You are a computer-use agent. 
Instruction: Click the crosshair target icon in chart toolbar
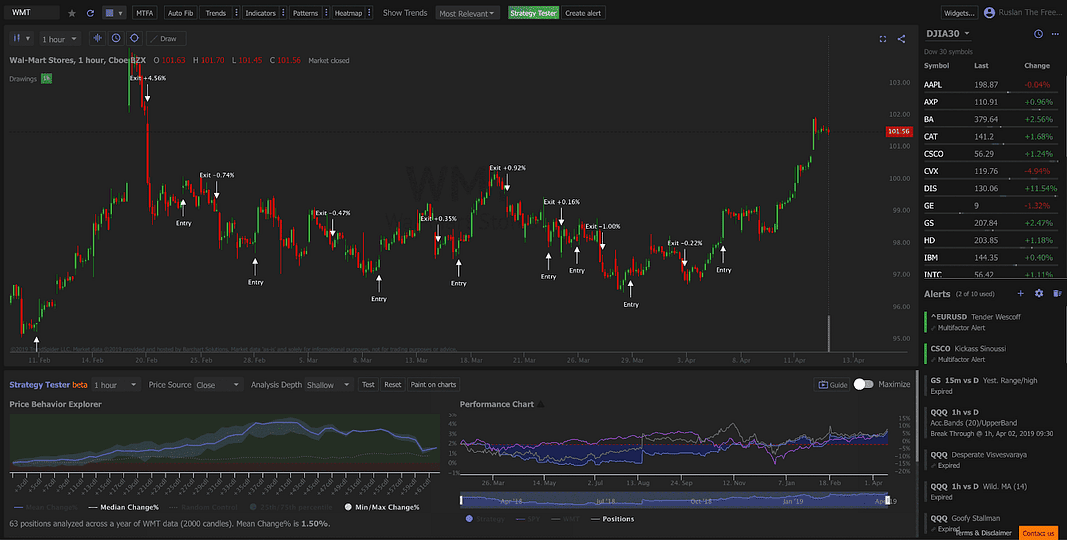click(134, 38)
